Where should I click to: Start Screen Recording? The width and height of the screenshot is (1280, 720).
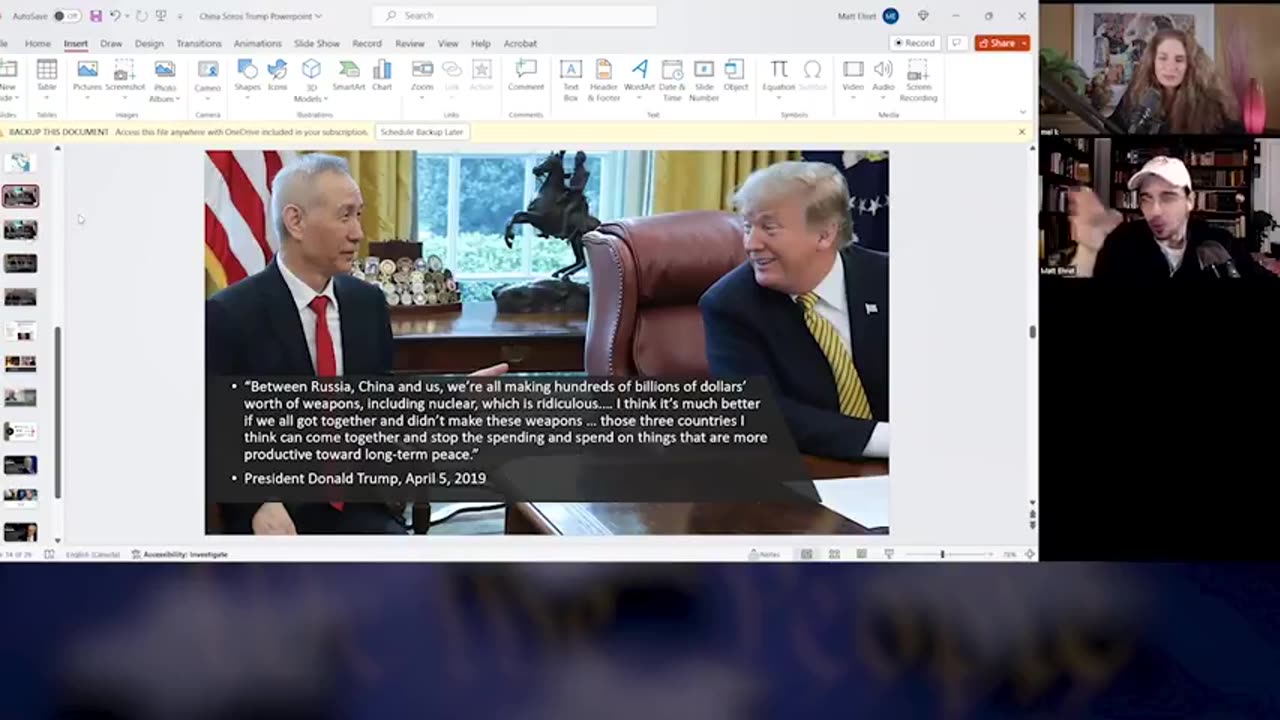click(918, 80)
